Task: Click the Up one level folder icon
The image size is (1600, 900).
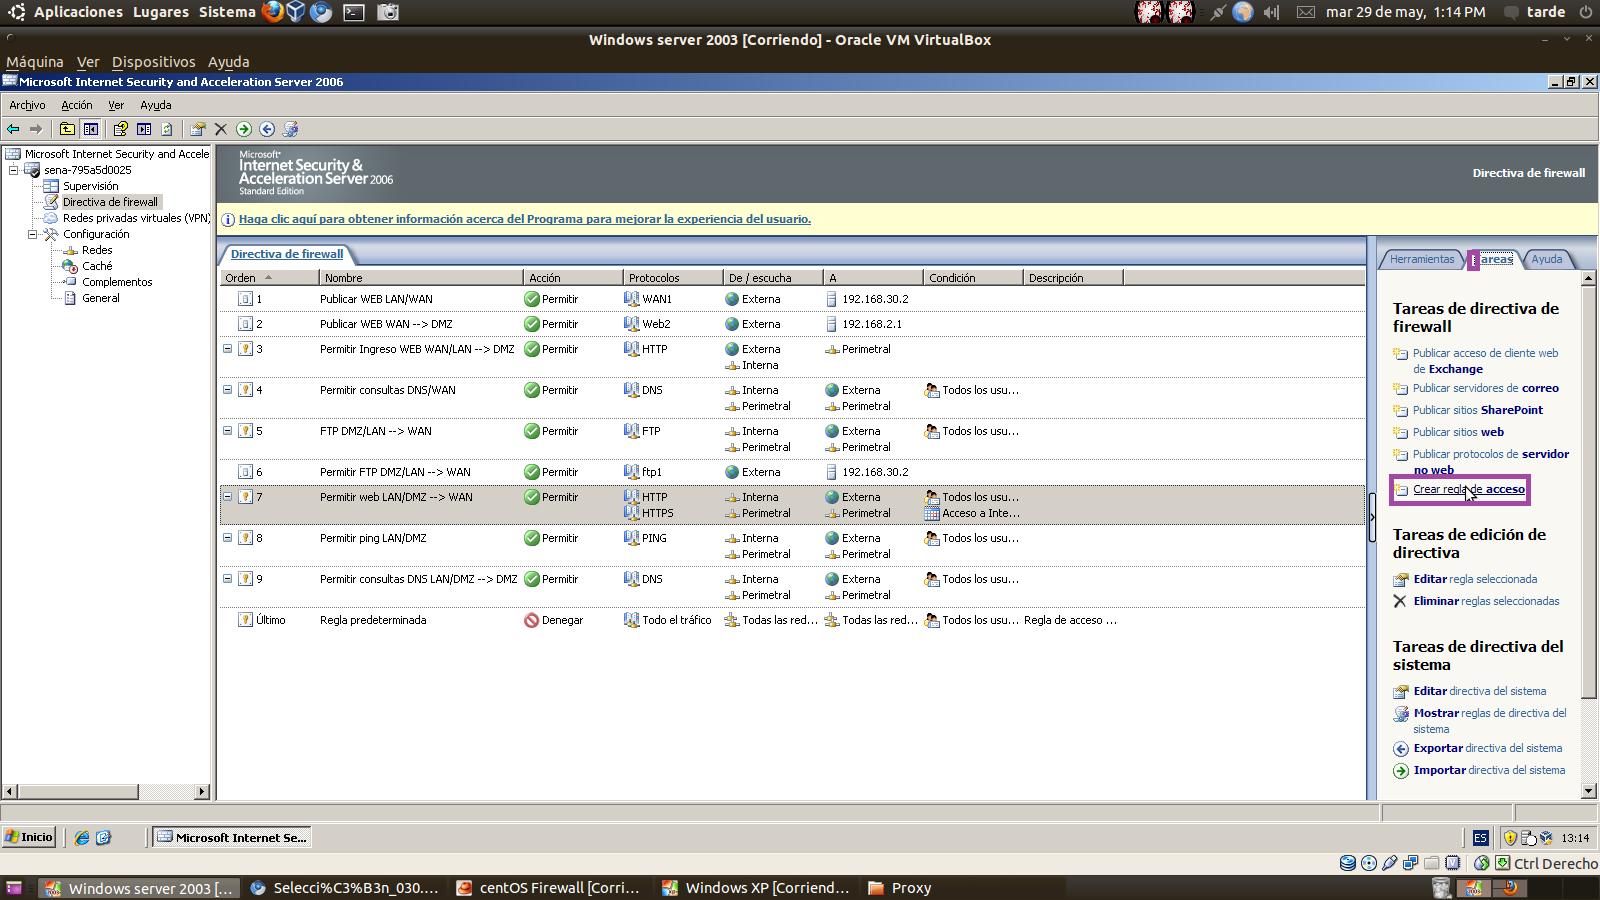Action: point(67,129)
